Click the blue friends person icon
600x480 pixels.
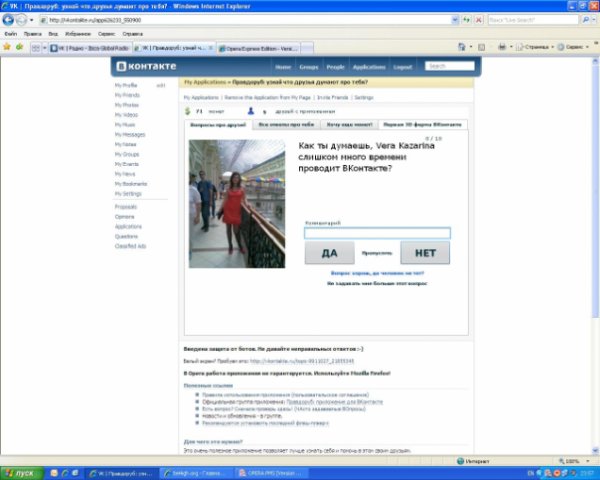click(x=251, y=111)
